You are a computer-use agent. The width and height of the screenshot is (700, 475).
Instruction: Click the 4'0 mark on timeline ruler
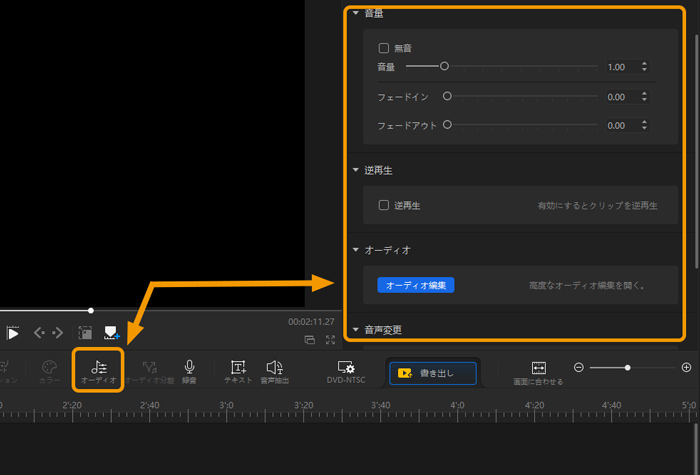[458, 405]
